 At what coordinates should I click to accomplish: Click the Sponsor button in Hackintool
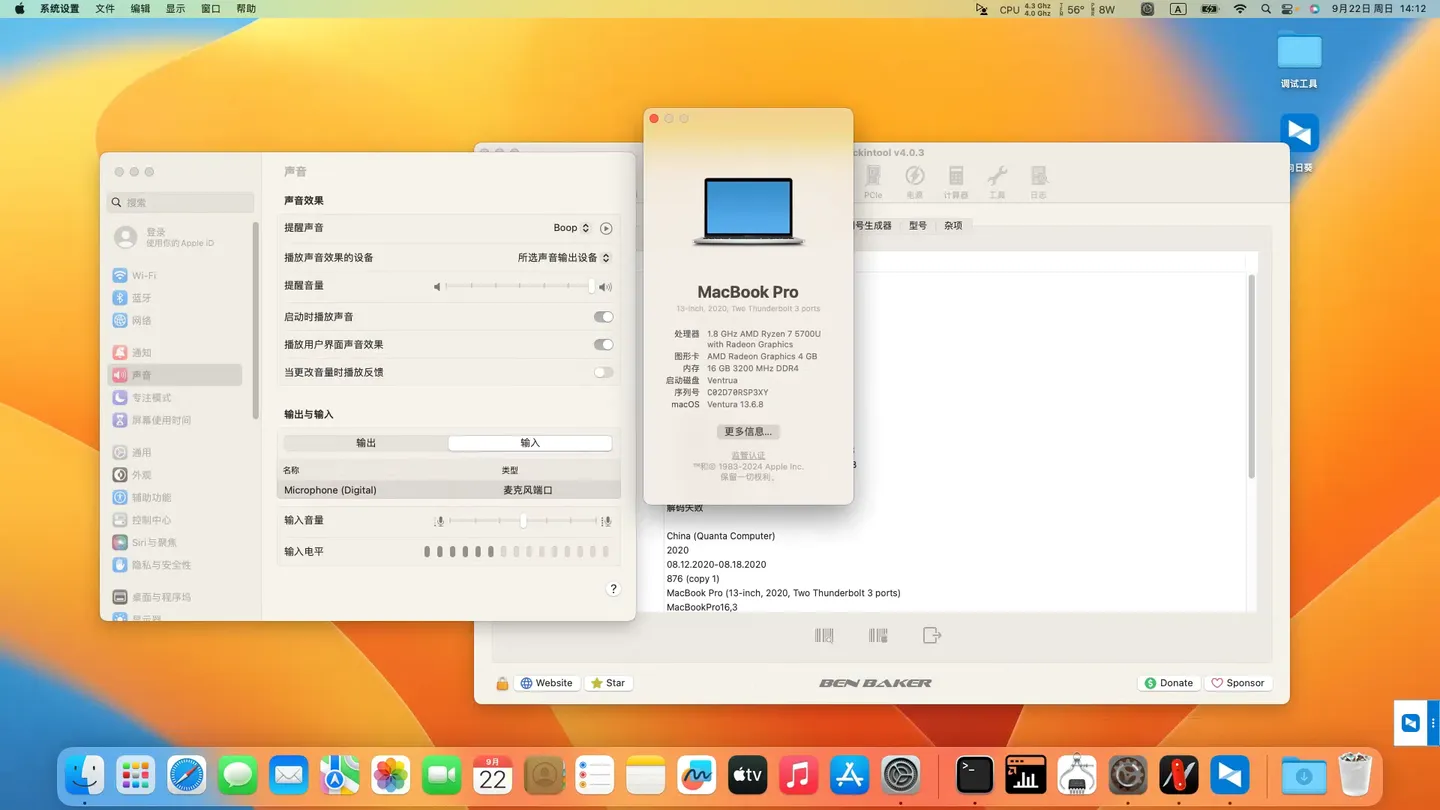[1238, 682]
